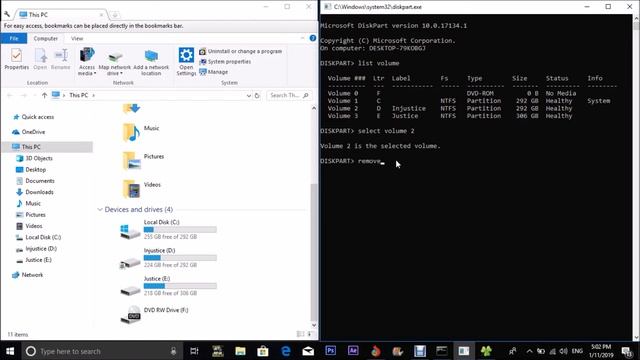Open the Access media dropdown
Viewport: 640px width, 360px height.
(x=87, y=62)
